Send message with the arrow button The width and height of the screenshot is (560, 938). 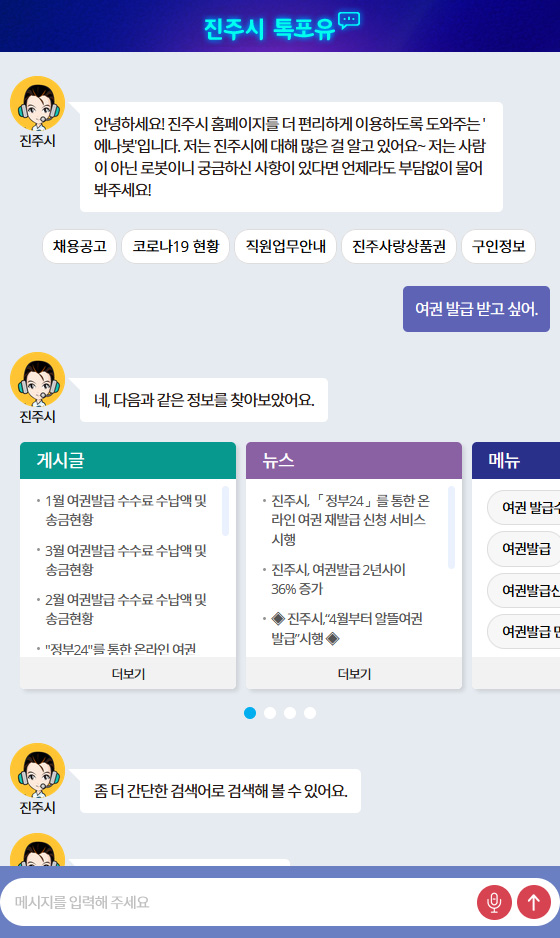click(534, 902)
